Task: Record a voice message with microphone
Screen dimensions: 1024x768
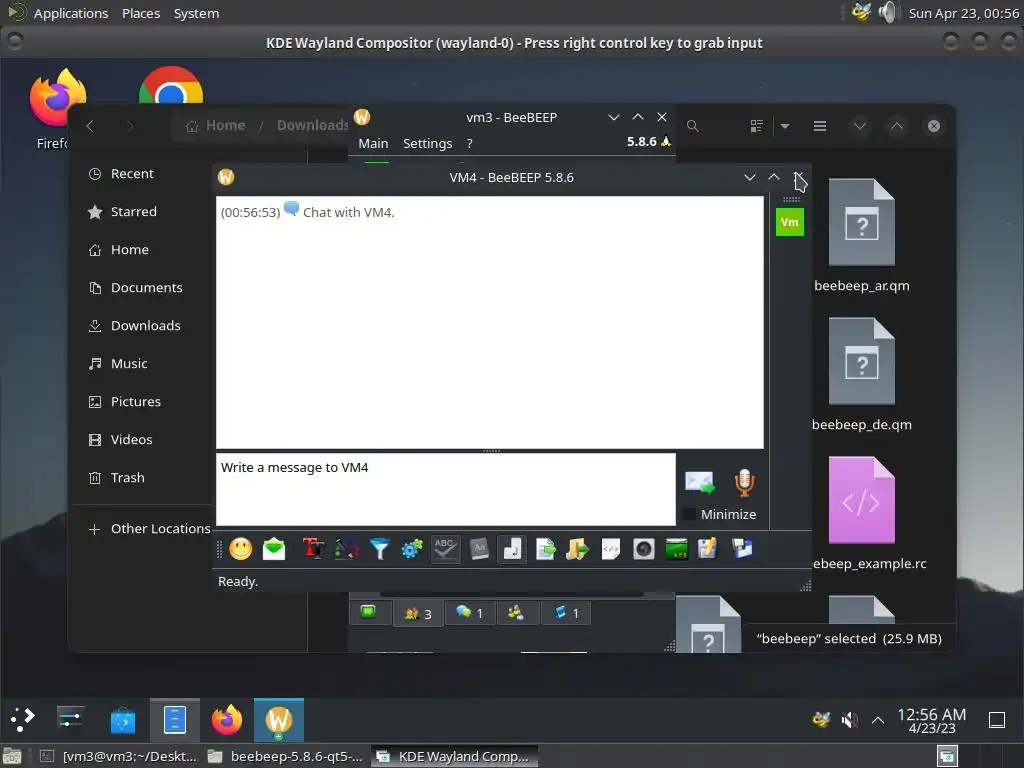Action: point(744,483)
